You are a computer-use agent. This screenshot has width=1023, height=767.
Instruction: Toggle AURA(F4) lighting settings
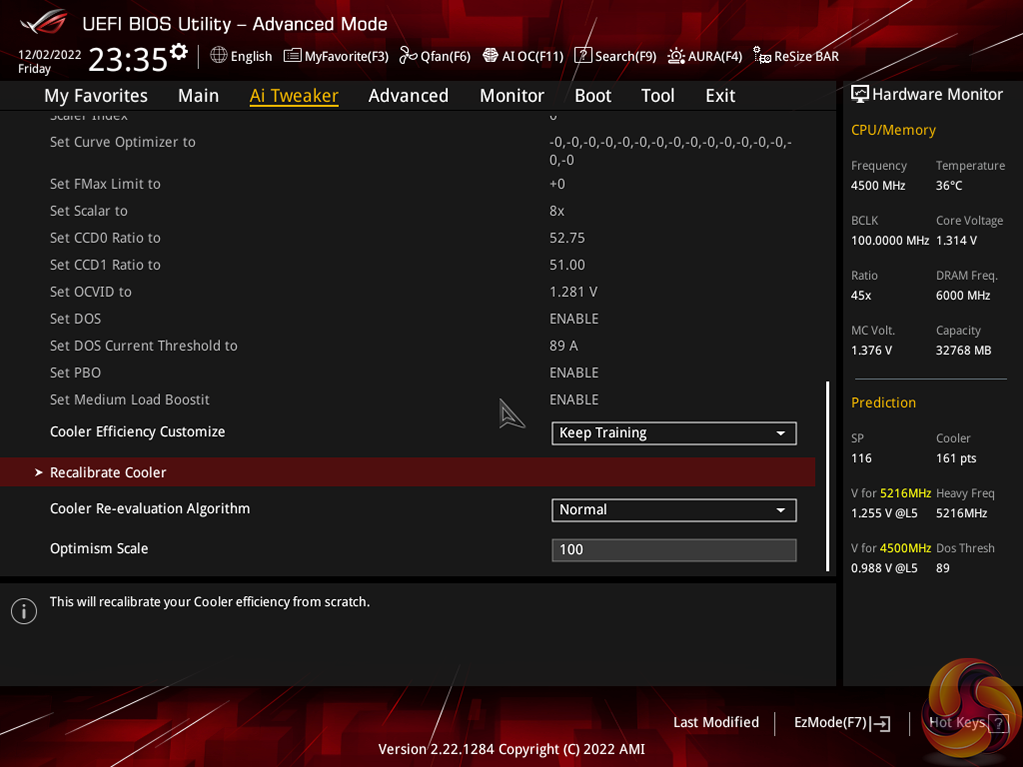click(x=705, y=56)
